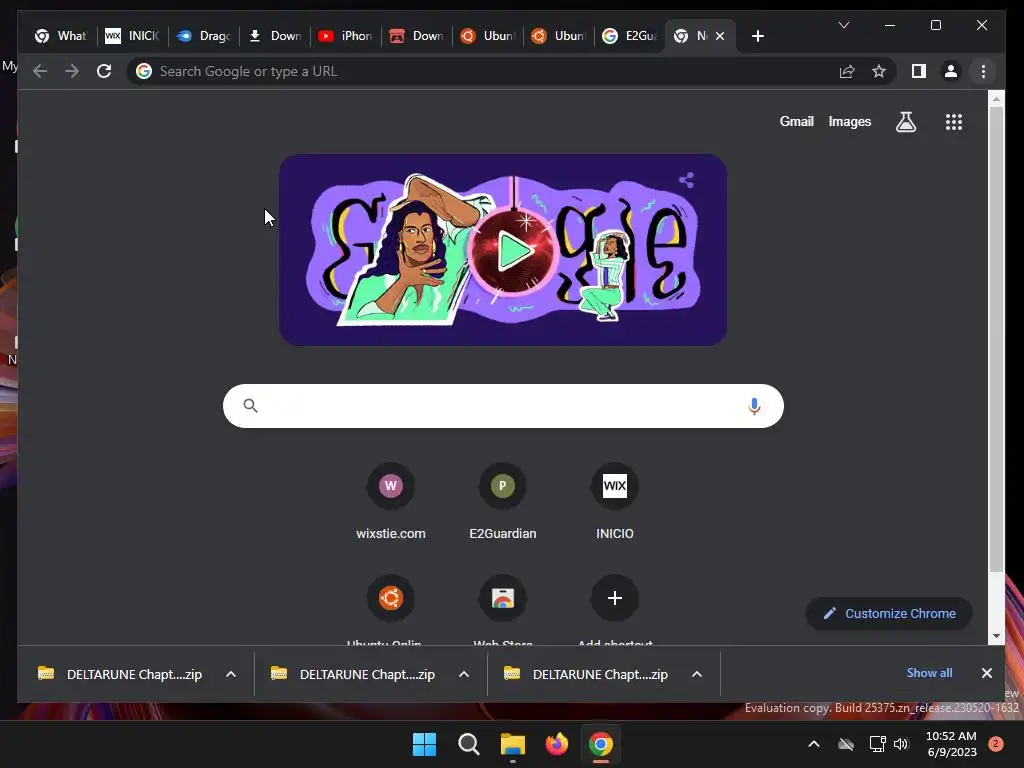Viewport: 1024px width, 768px height.
Task: Open the Chrome side panel
Action: tap(919, 71)
